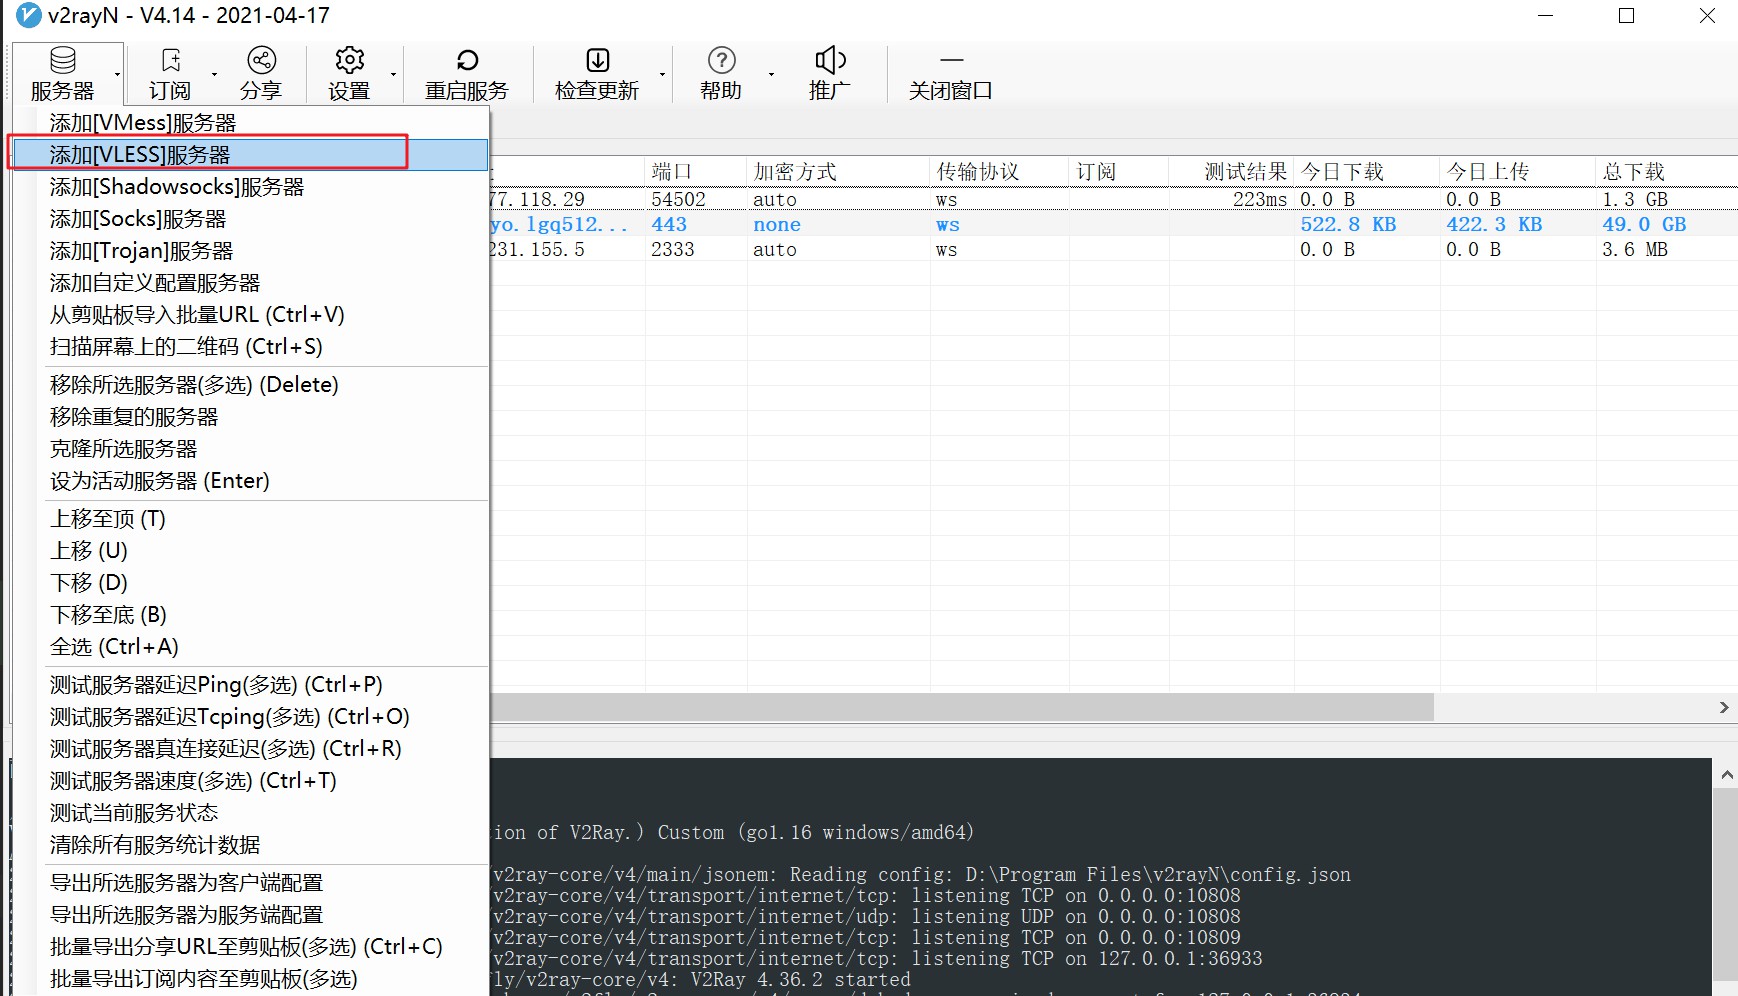Image resolution: width=1738 pixels, height=996 pixels.
Task: Choose 全选 (Ctrl+A) menu entry
Action: tap(248, 647)
